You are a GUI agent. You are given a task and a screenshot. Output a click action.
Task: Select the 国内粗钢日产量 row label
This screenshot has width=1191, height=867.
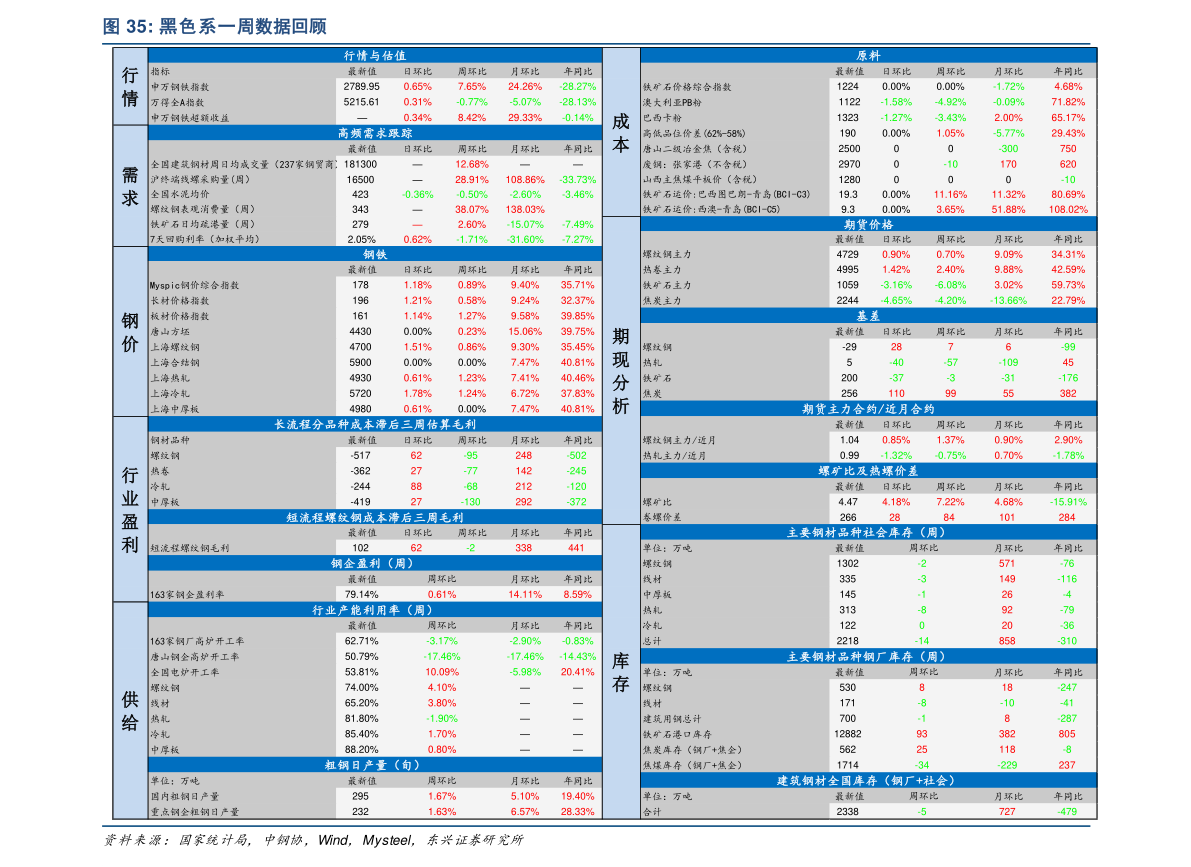[x=185, y=797]
